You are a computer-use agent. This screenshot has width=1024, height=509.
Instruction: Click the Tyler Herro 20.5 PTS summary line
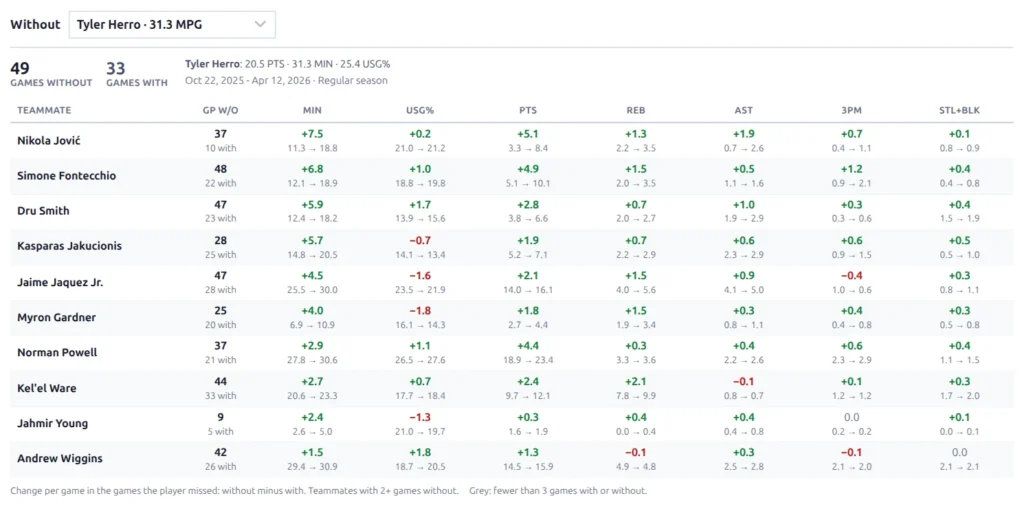pyautogui.click(x=288, y=64)
